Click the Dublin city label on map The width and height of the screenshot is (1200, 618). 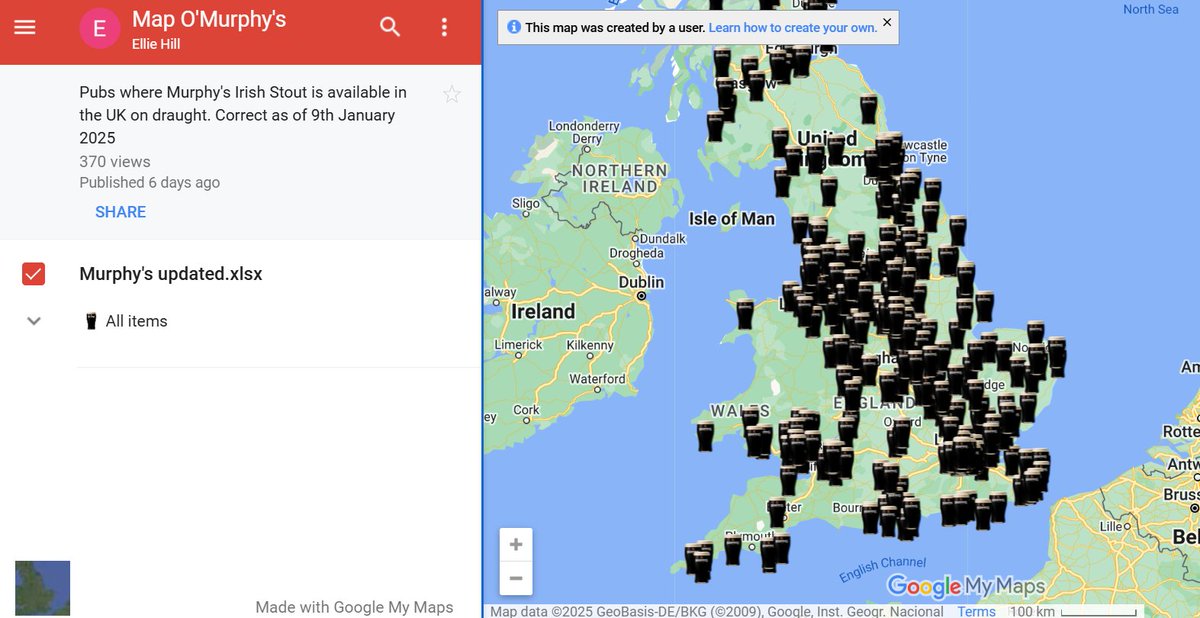click(641, 282)
